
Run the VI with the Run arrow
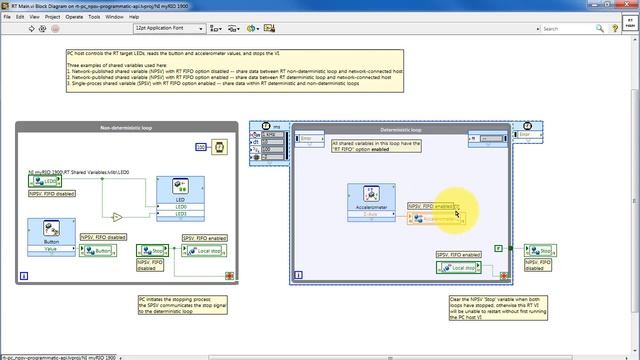(31, 29)
